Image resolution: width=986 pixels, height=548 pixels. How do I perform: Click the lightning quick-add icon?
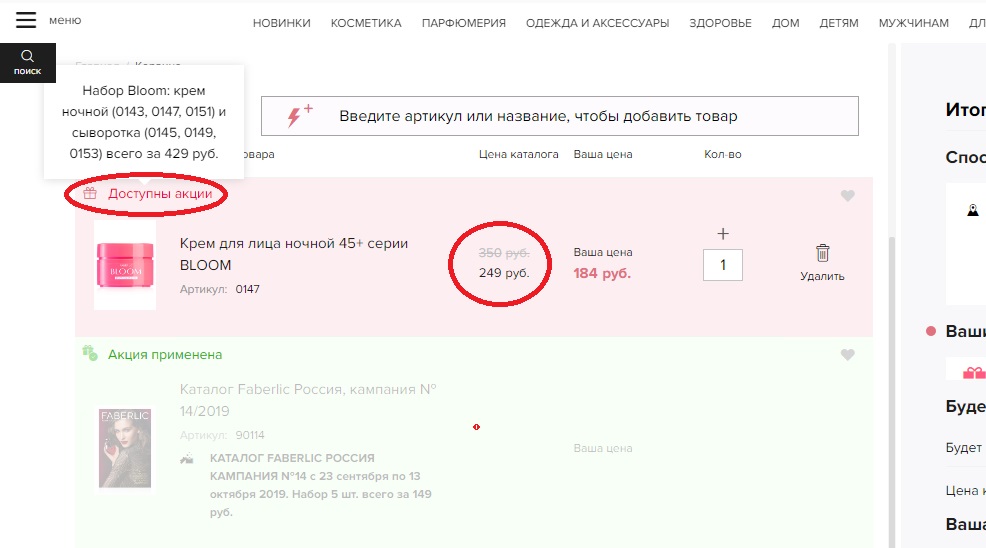(299, 116)
